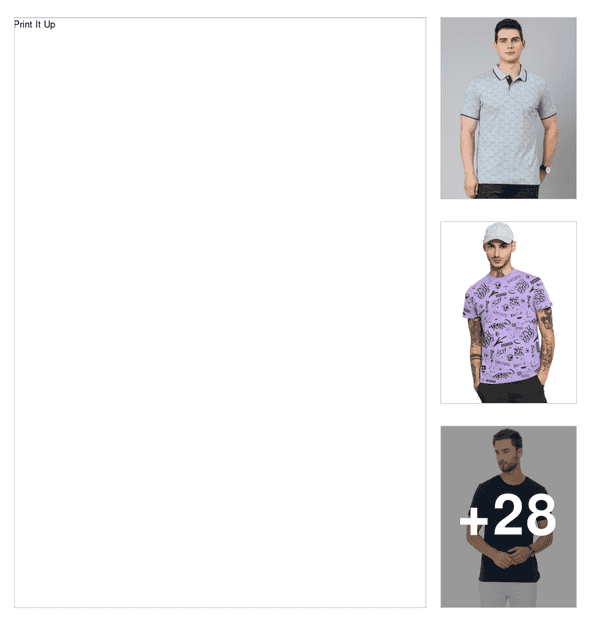Click the plus sign in the +28 overlay
591x625 pixels.
[x=473, y=520]
